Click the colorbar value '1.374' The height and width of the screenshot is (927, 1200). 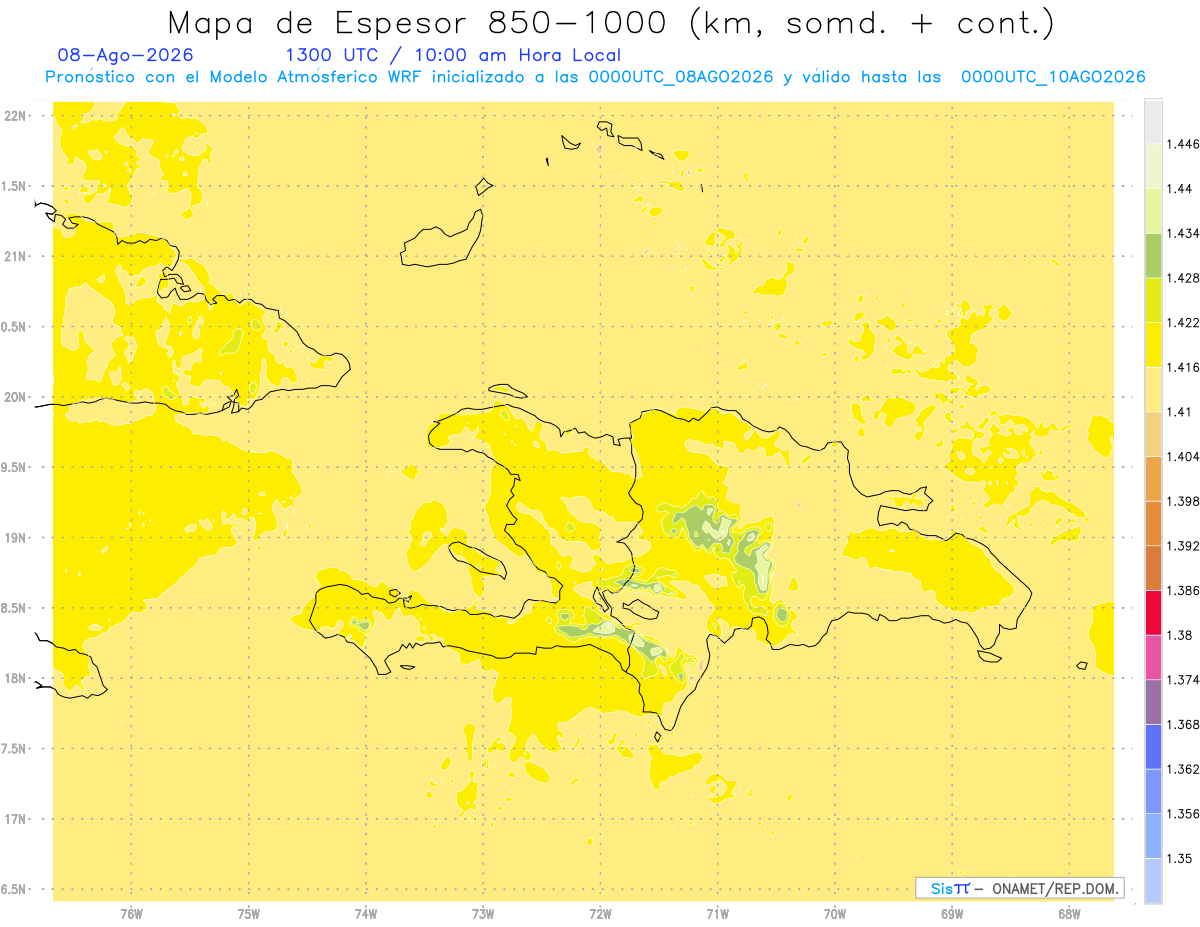[1183, 680]
